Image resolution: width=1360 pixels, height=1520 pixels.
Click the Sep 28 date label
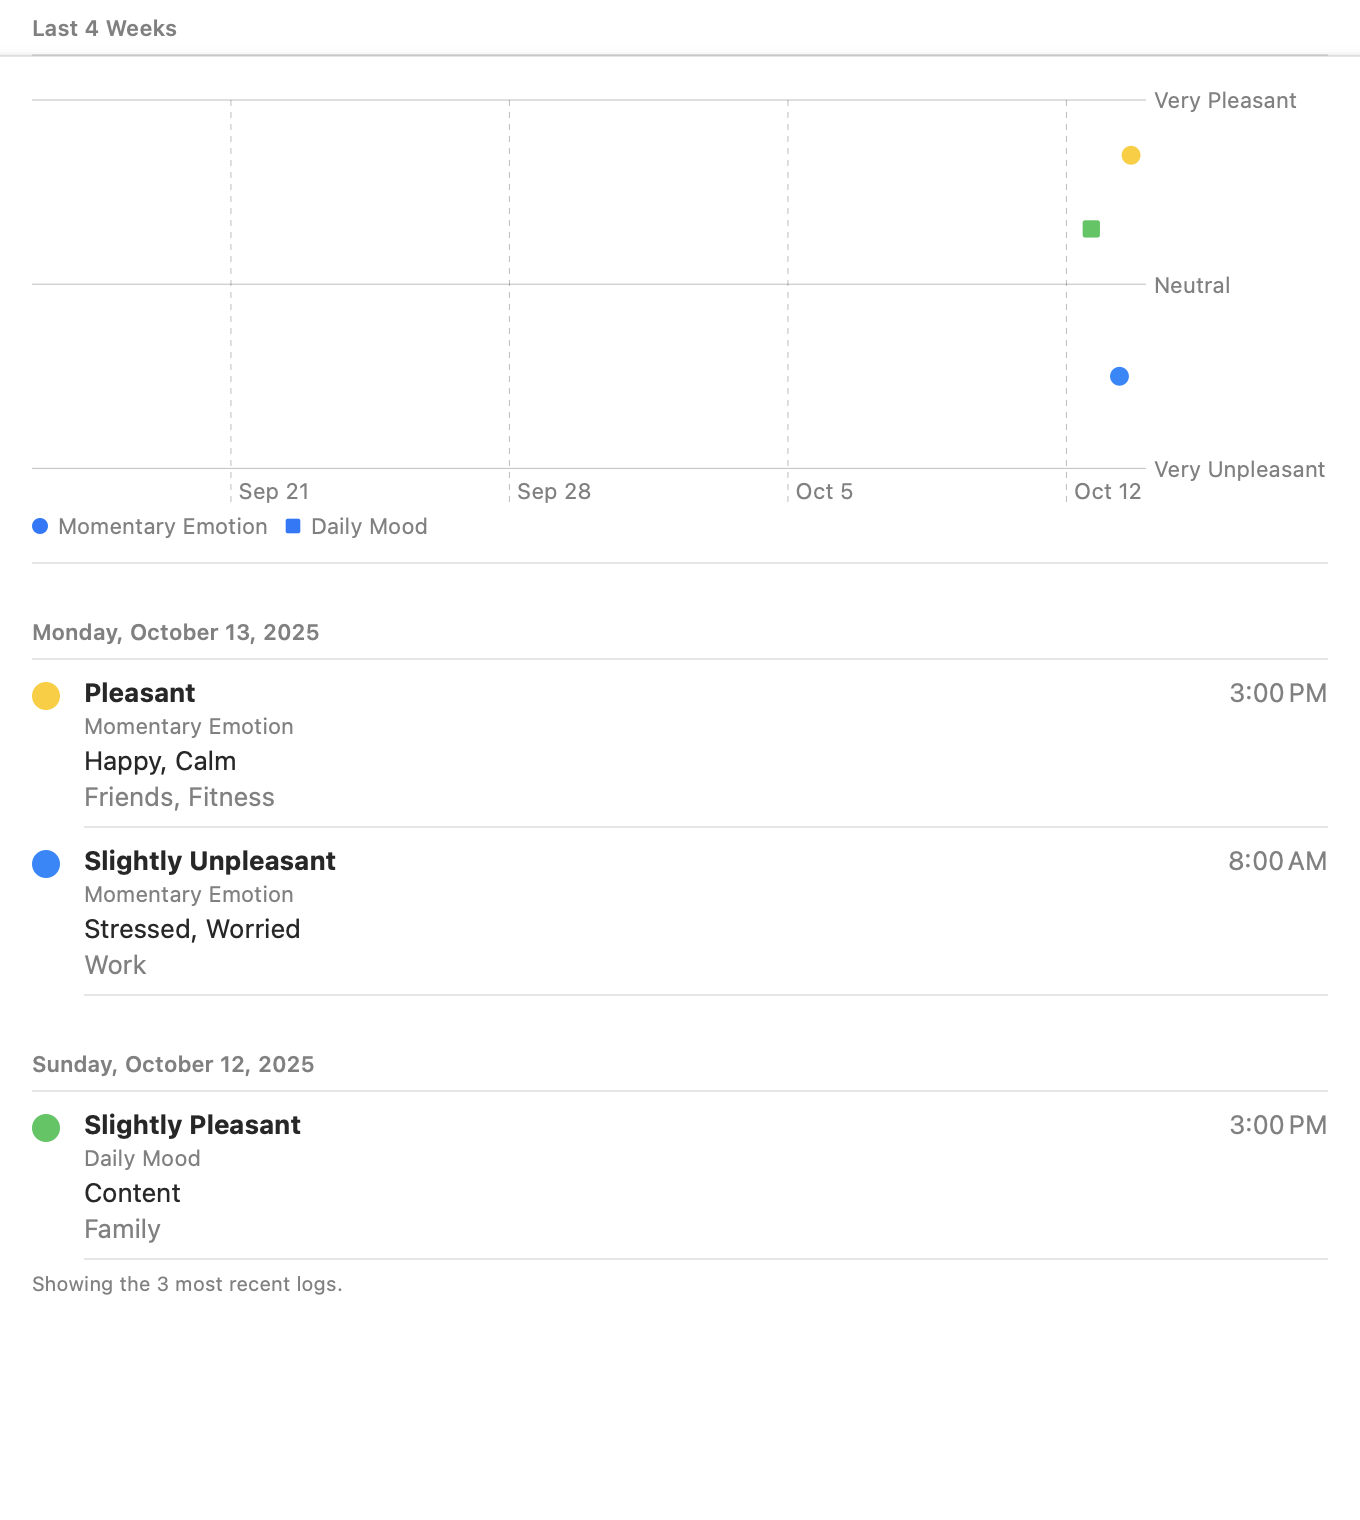[x=554, y=491]
